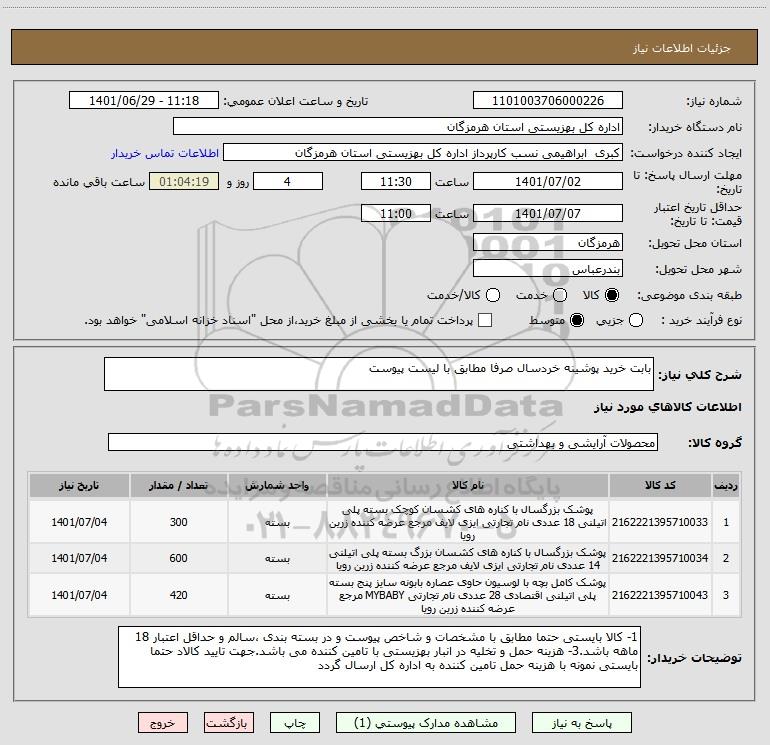770x745 pixels.
Task: Click the چاپ print button
Action: (x=295, y=723)
